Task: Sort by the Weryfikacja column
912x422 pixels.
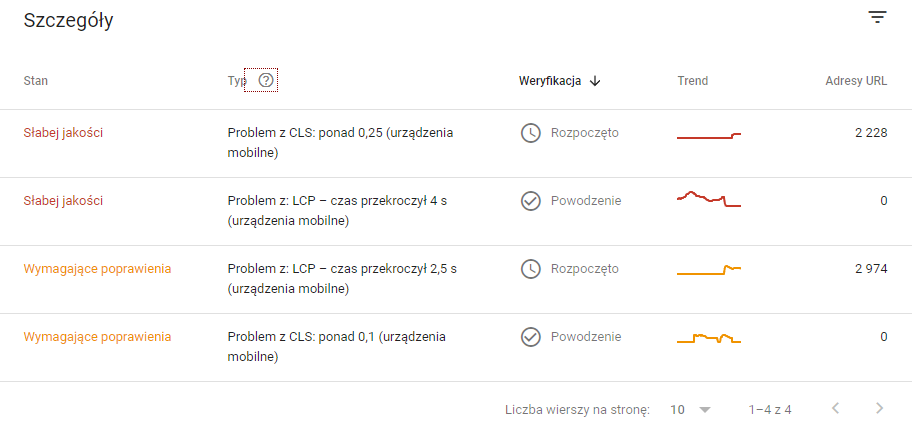Action: 549,81
